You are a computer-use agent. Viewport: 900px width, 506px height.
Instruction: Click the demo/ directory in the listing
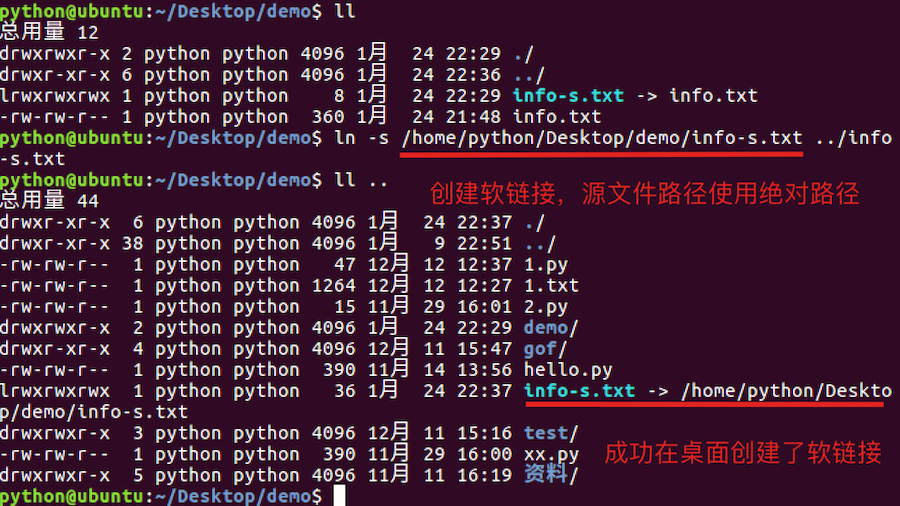(551, 328)
